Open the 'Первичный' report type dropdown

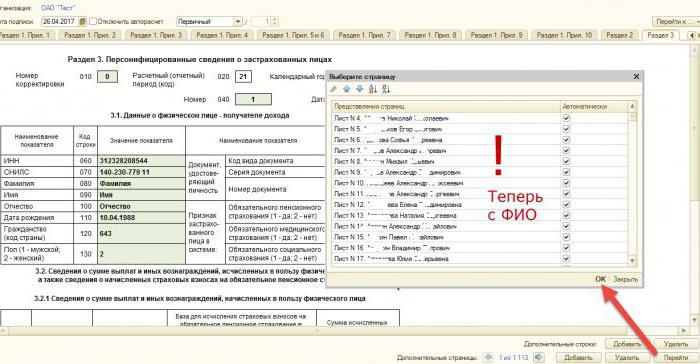click(x=238, y=21)
